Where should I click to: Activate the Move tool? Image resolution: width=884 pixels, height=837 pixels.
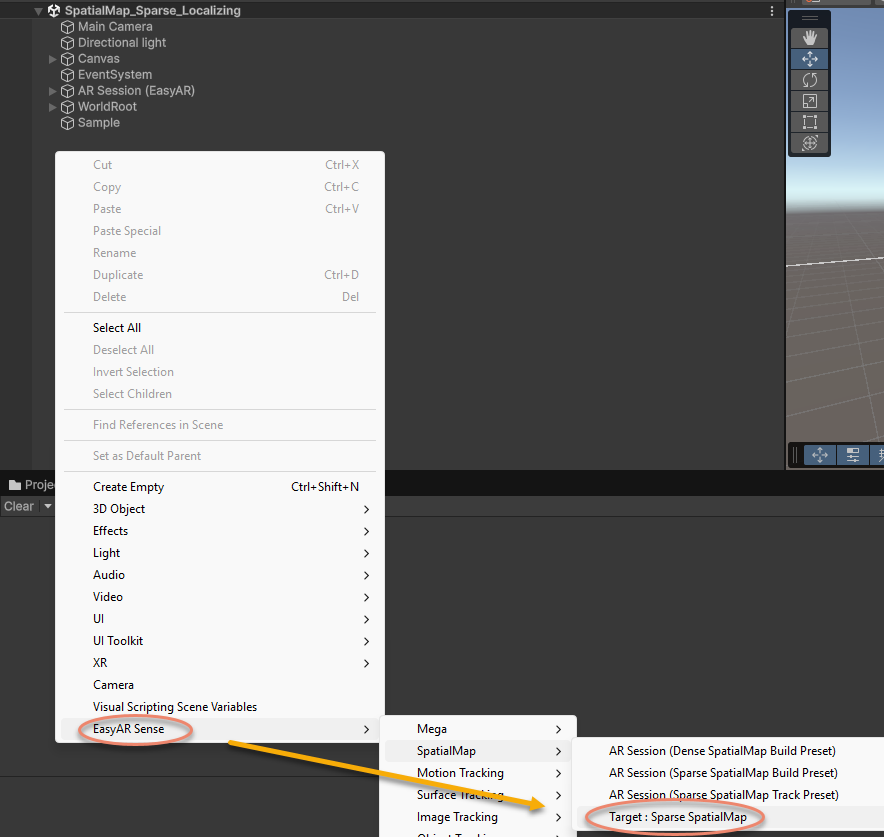810,59
